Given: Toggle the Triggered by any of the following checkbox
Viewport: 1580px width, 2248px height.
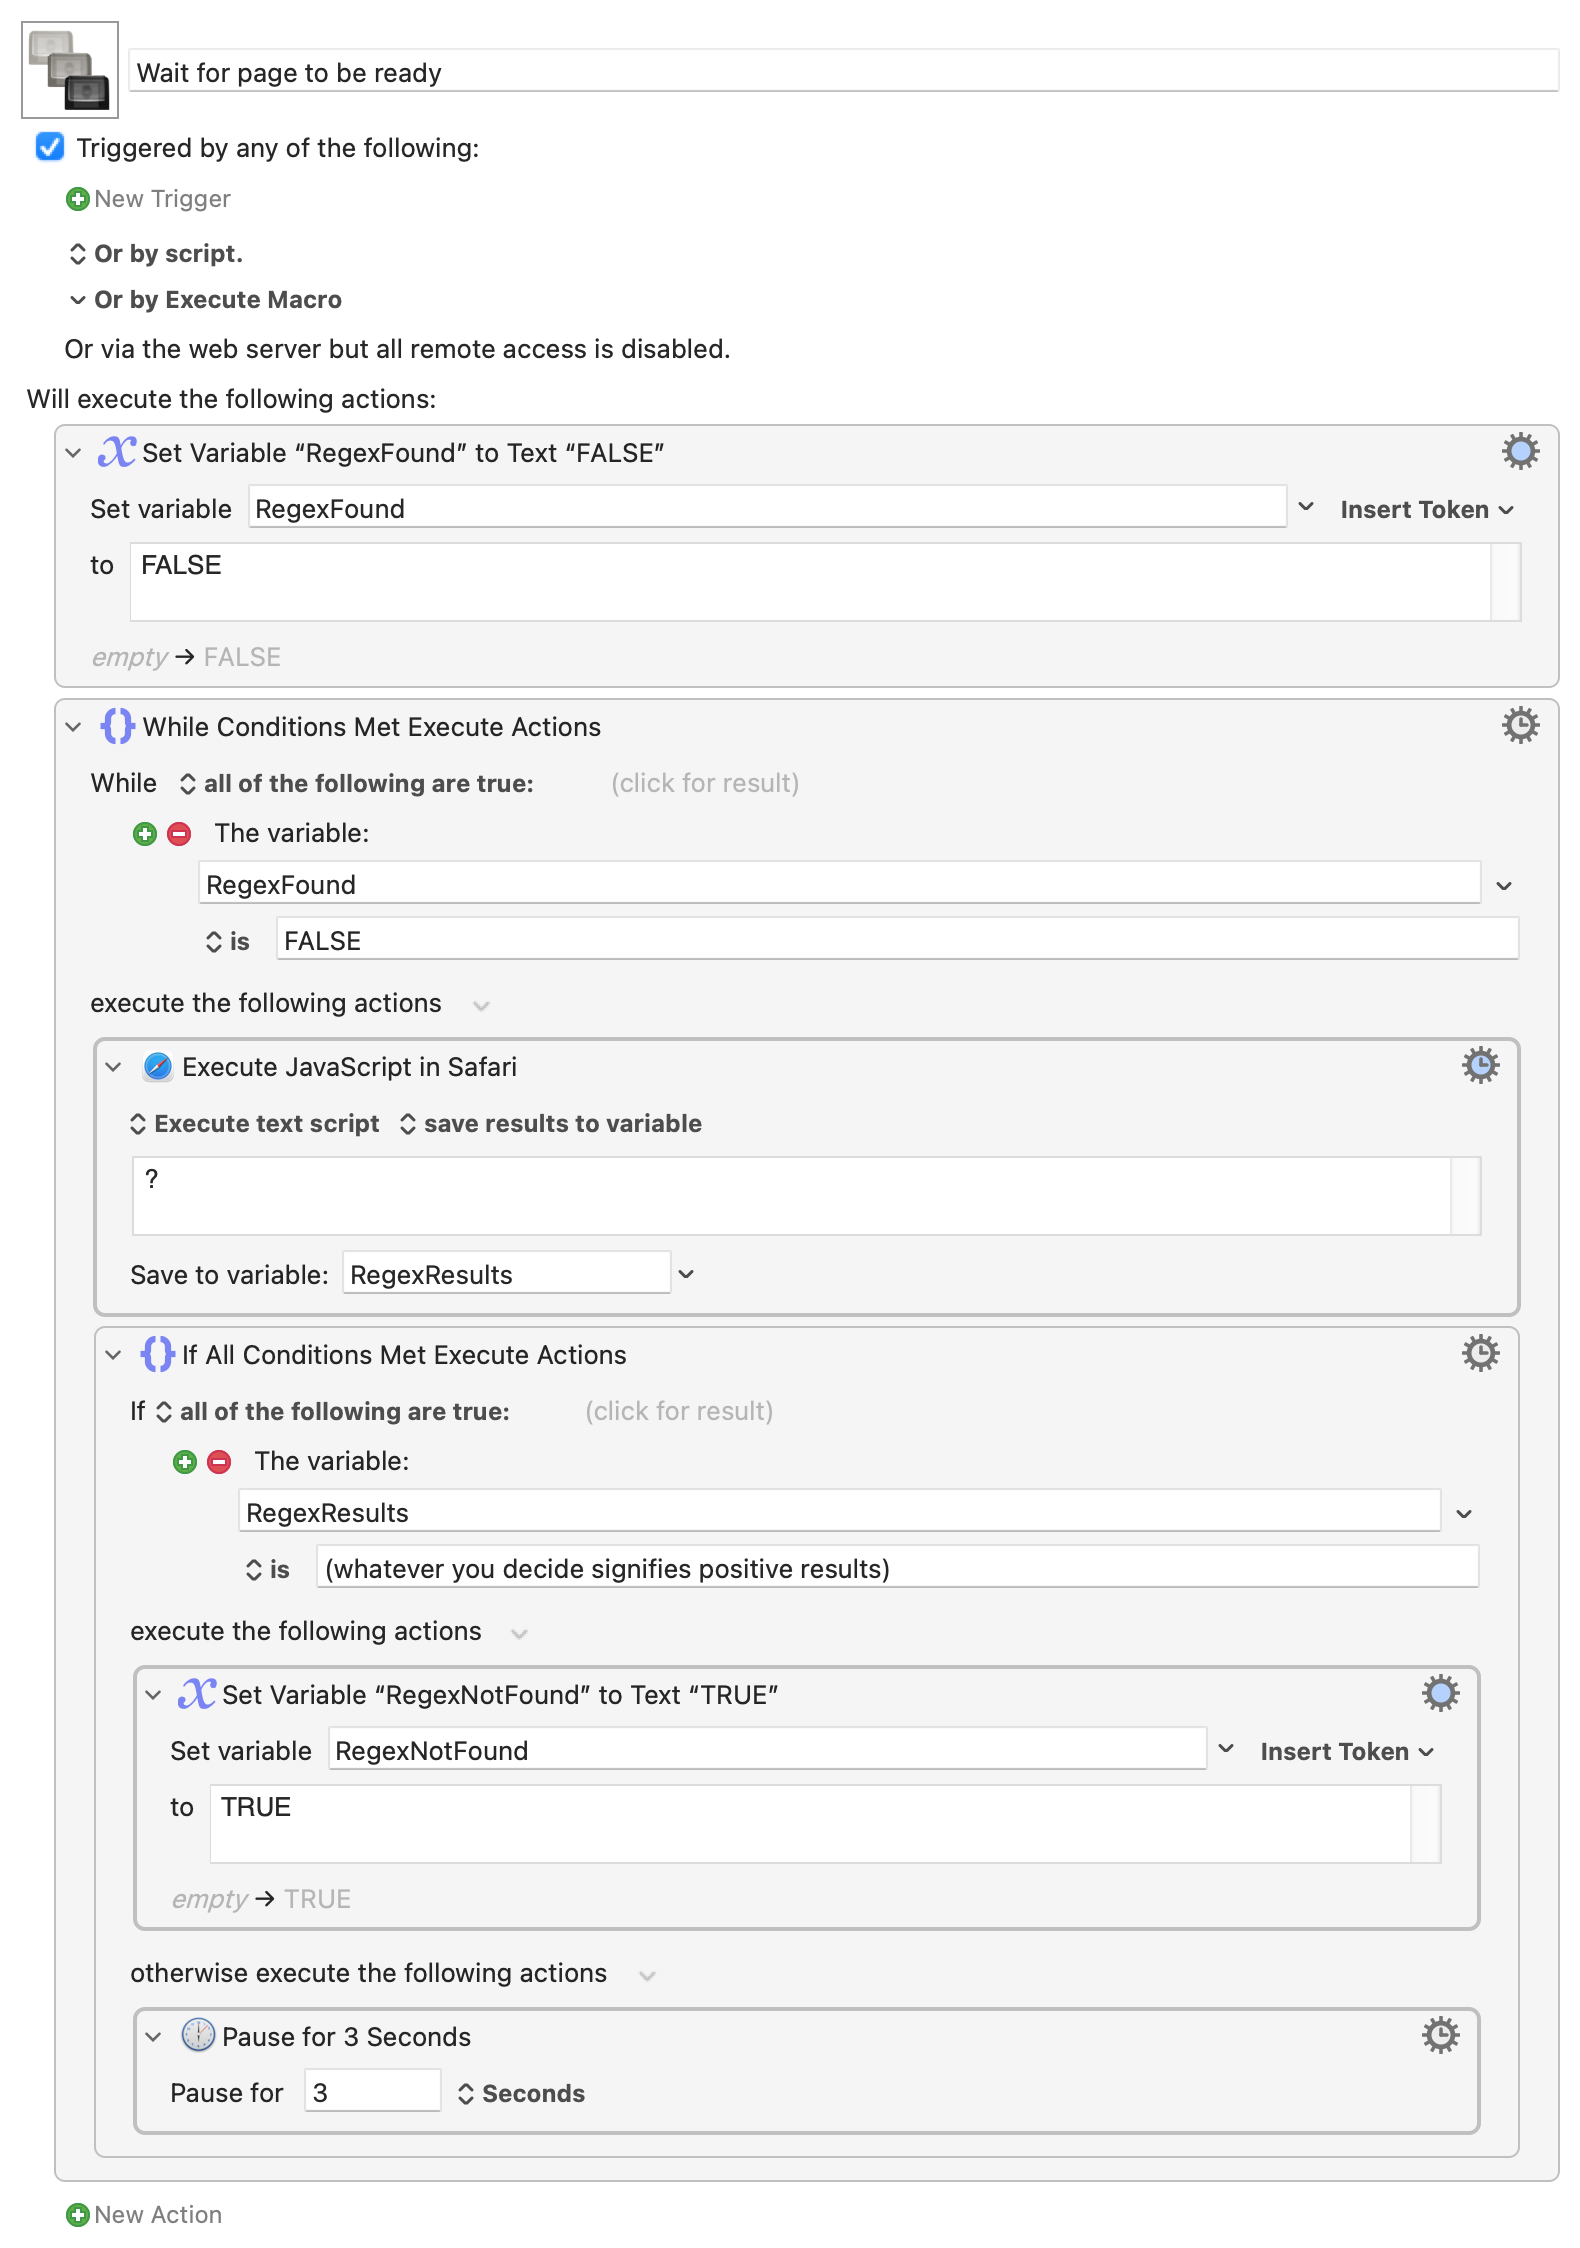Looking at the screenshot, I should coord(50,147).
